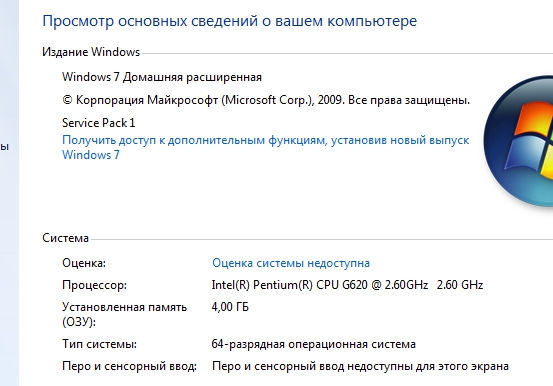
Task: Open the 'Оценка системы недоступна' link
Action: (291, 263)
